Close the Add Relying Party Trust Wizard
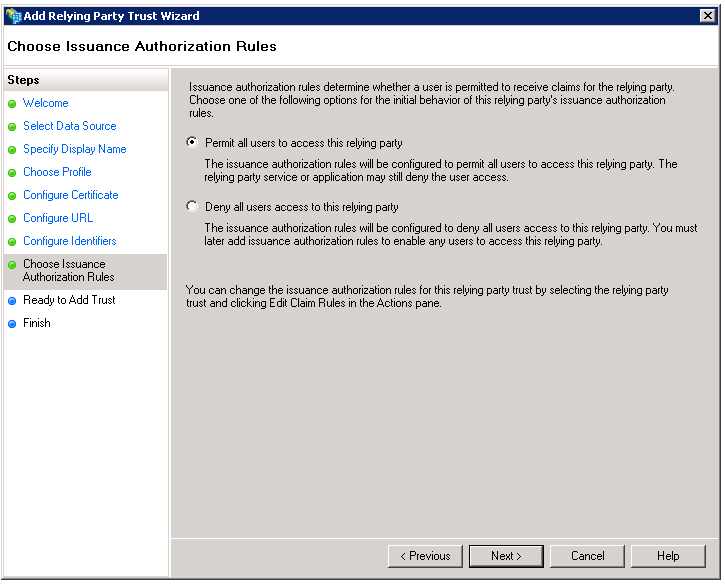Viewport: 725px width, 584px height. 707,16
